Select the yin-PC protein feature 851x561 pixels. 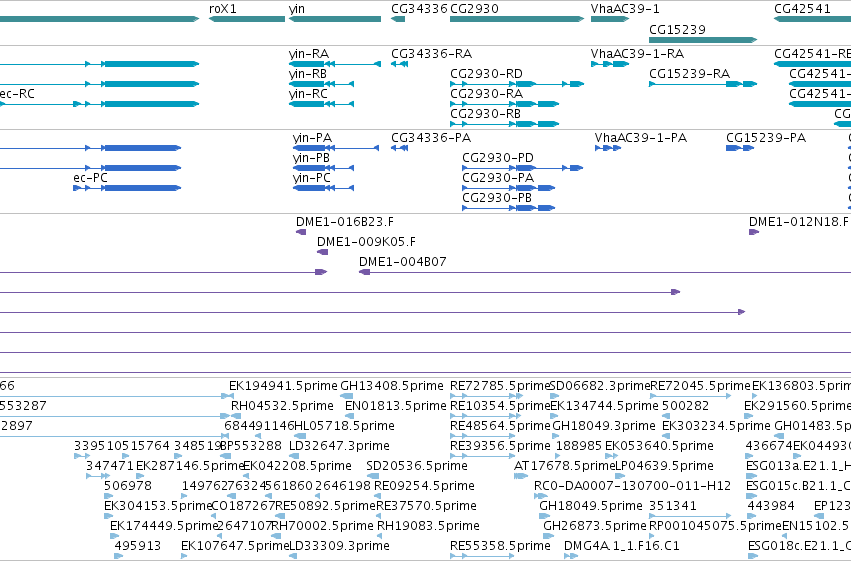[x=323, y=188]
